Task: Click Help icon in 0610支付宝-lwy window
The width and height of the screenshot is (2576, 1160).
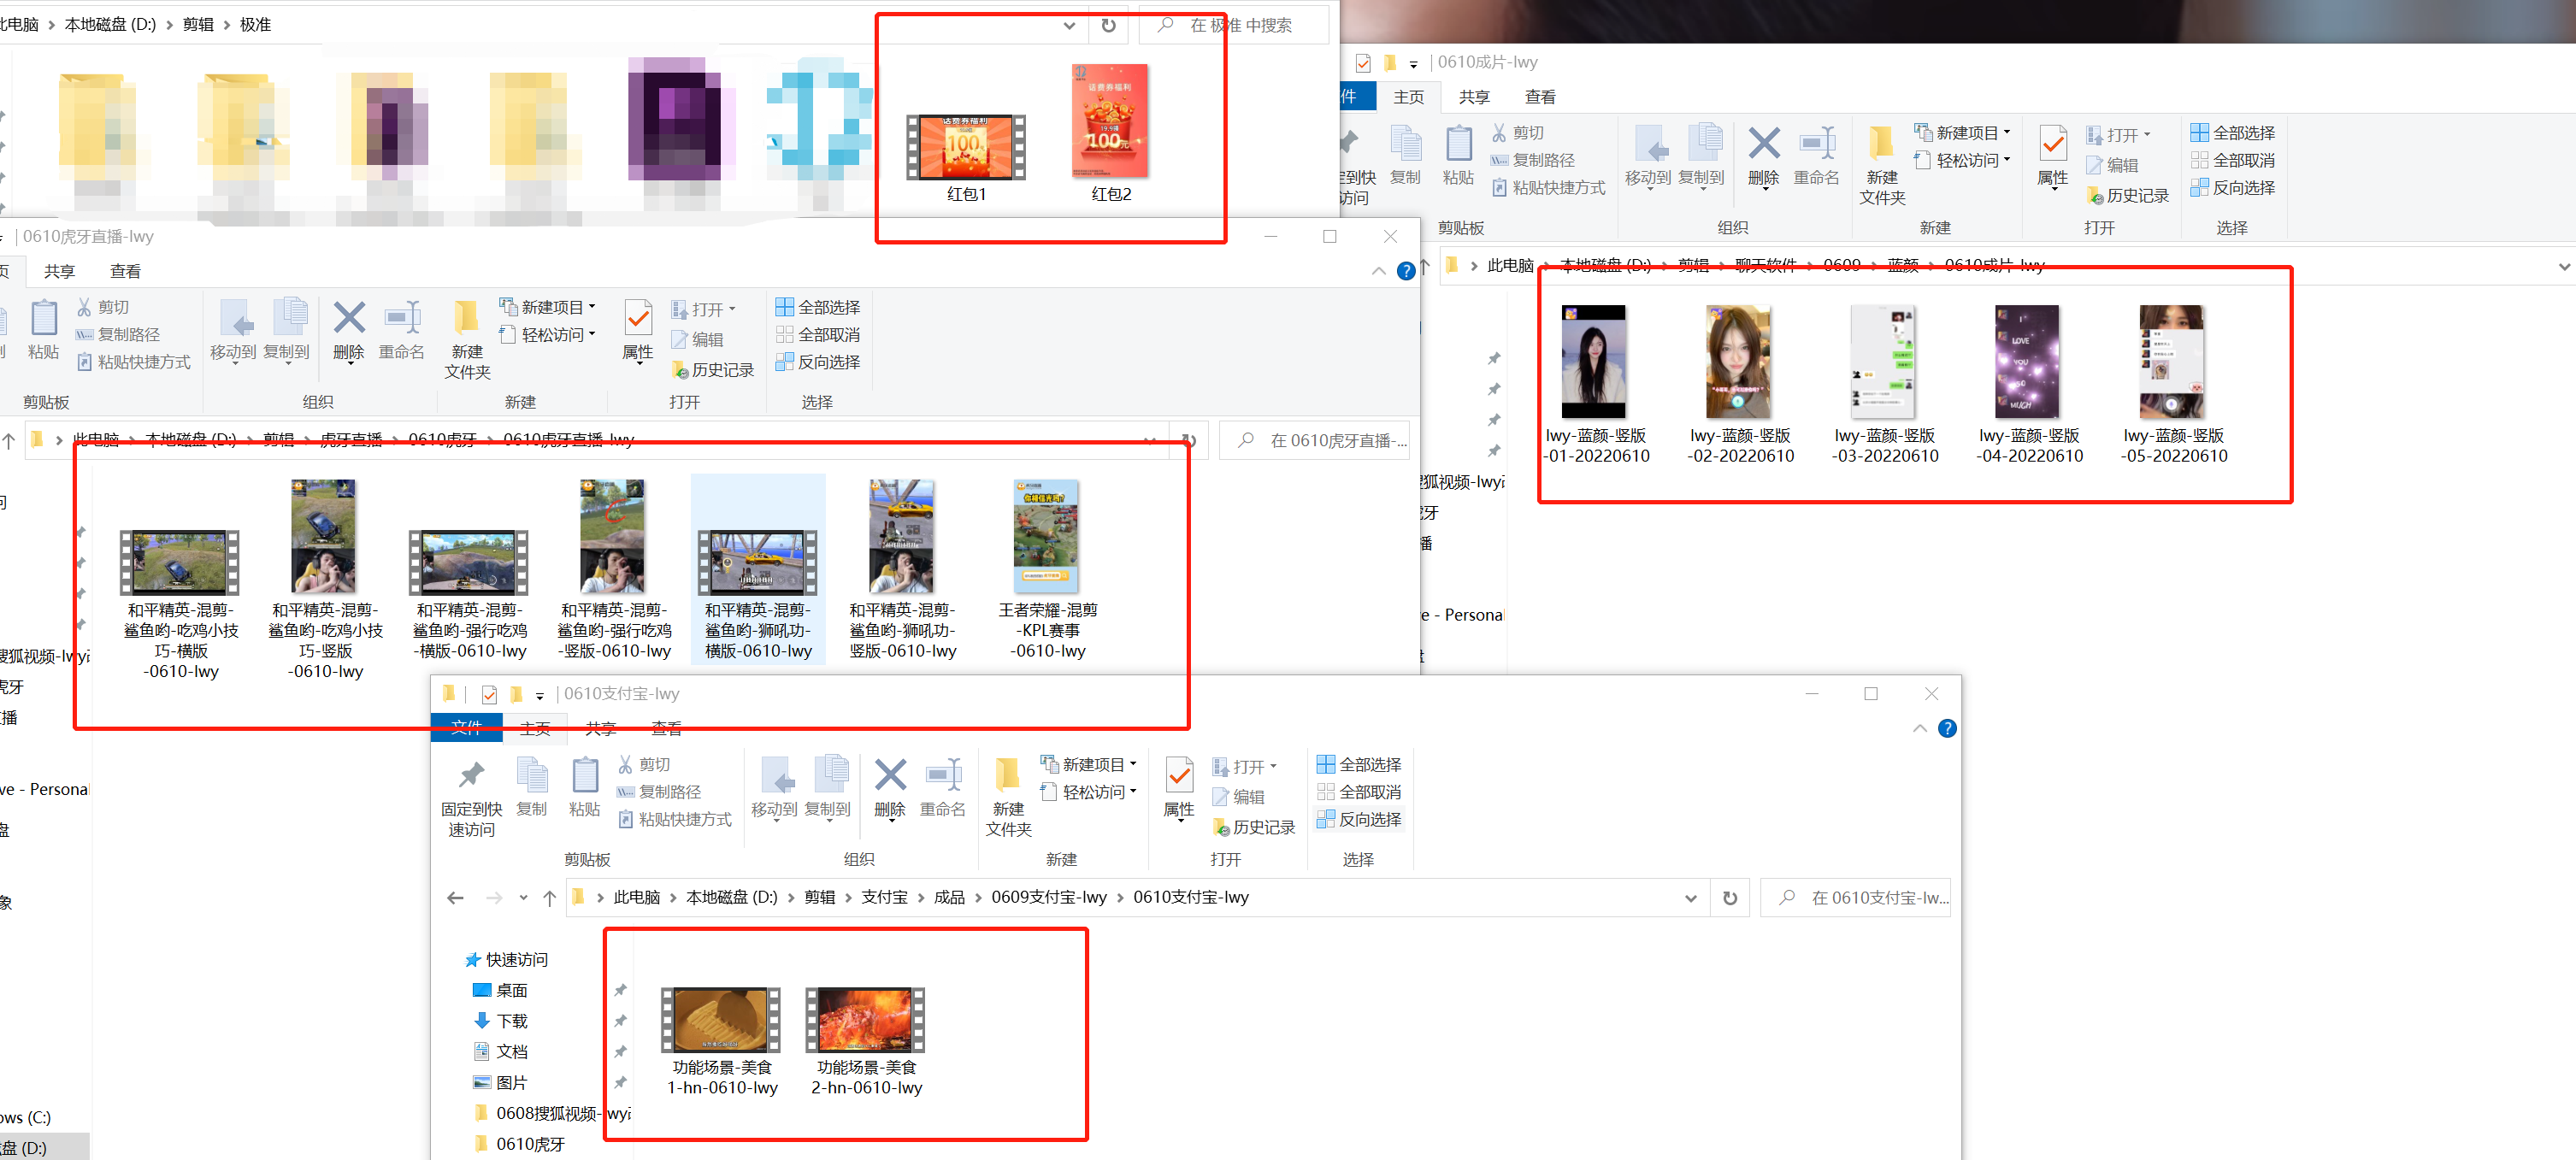Action: click(1947, 728)
